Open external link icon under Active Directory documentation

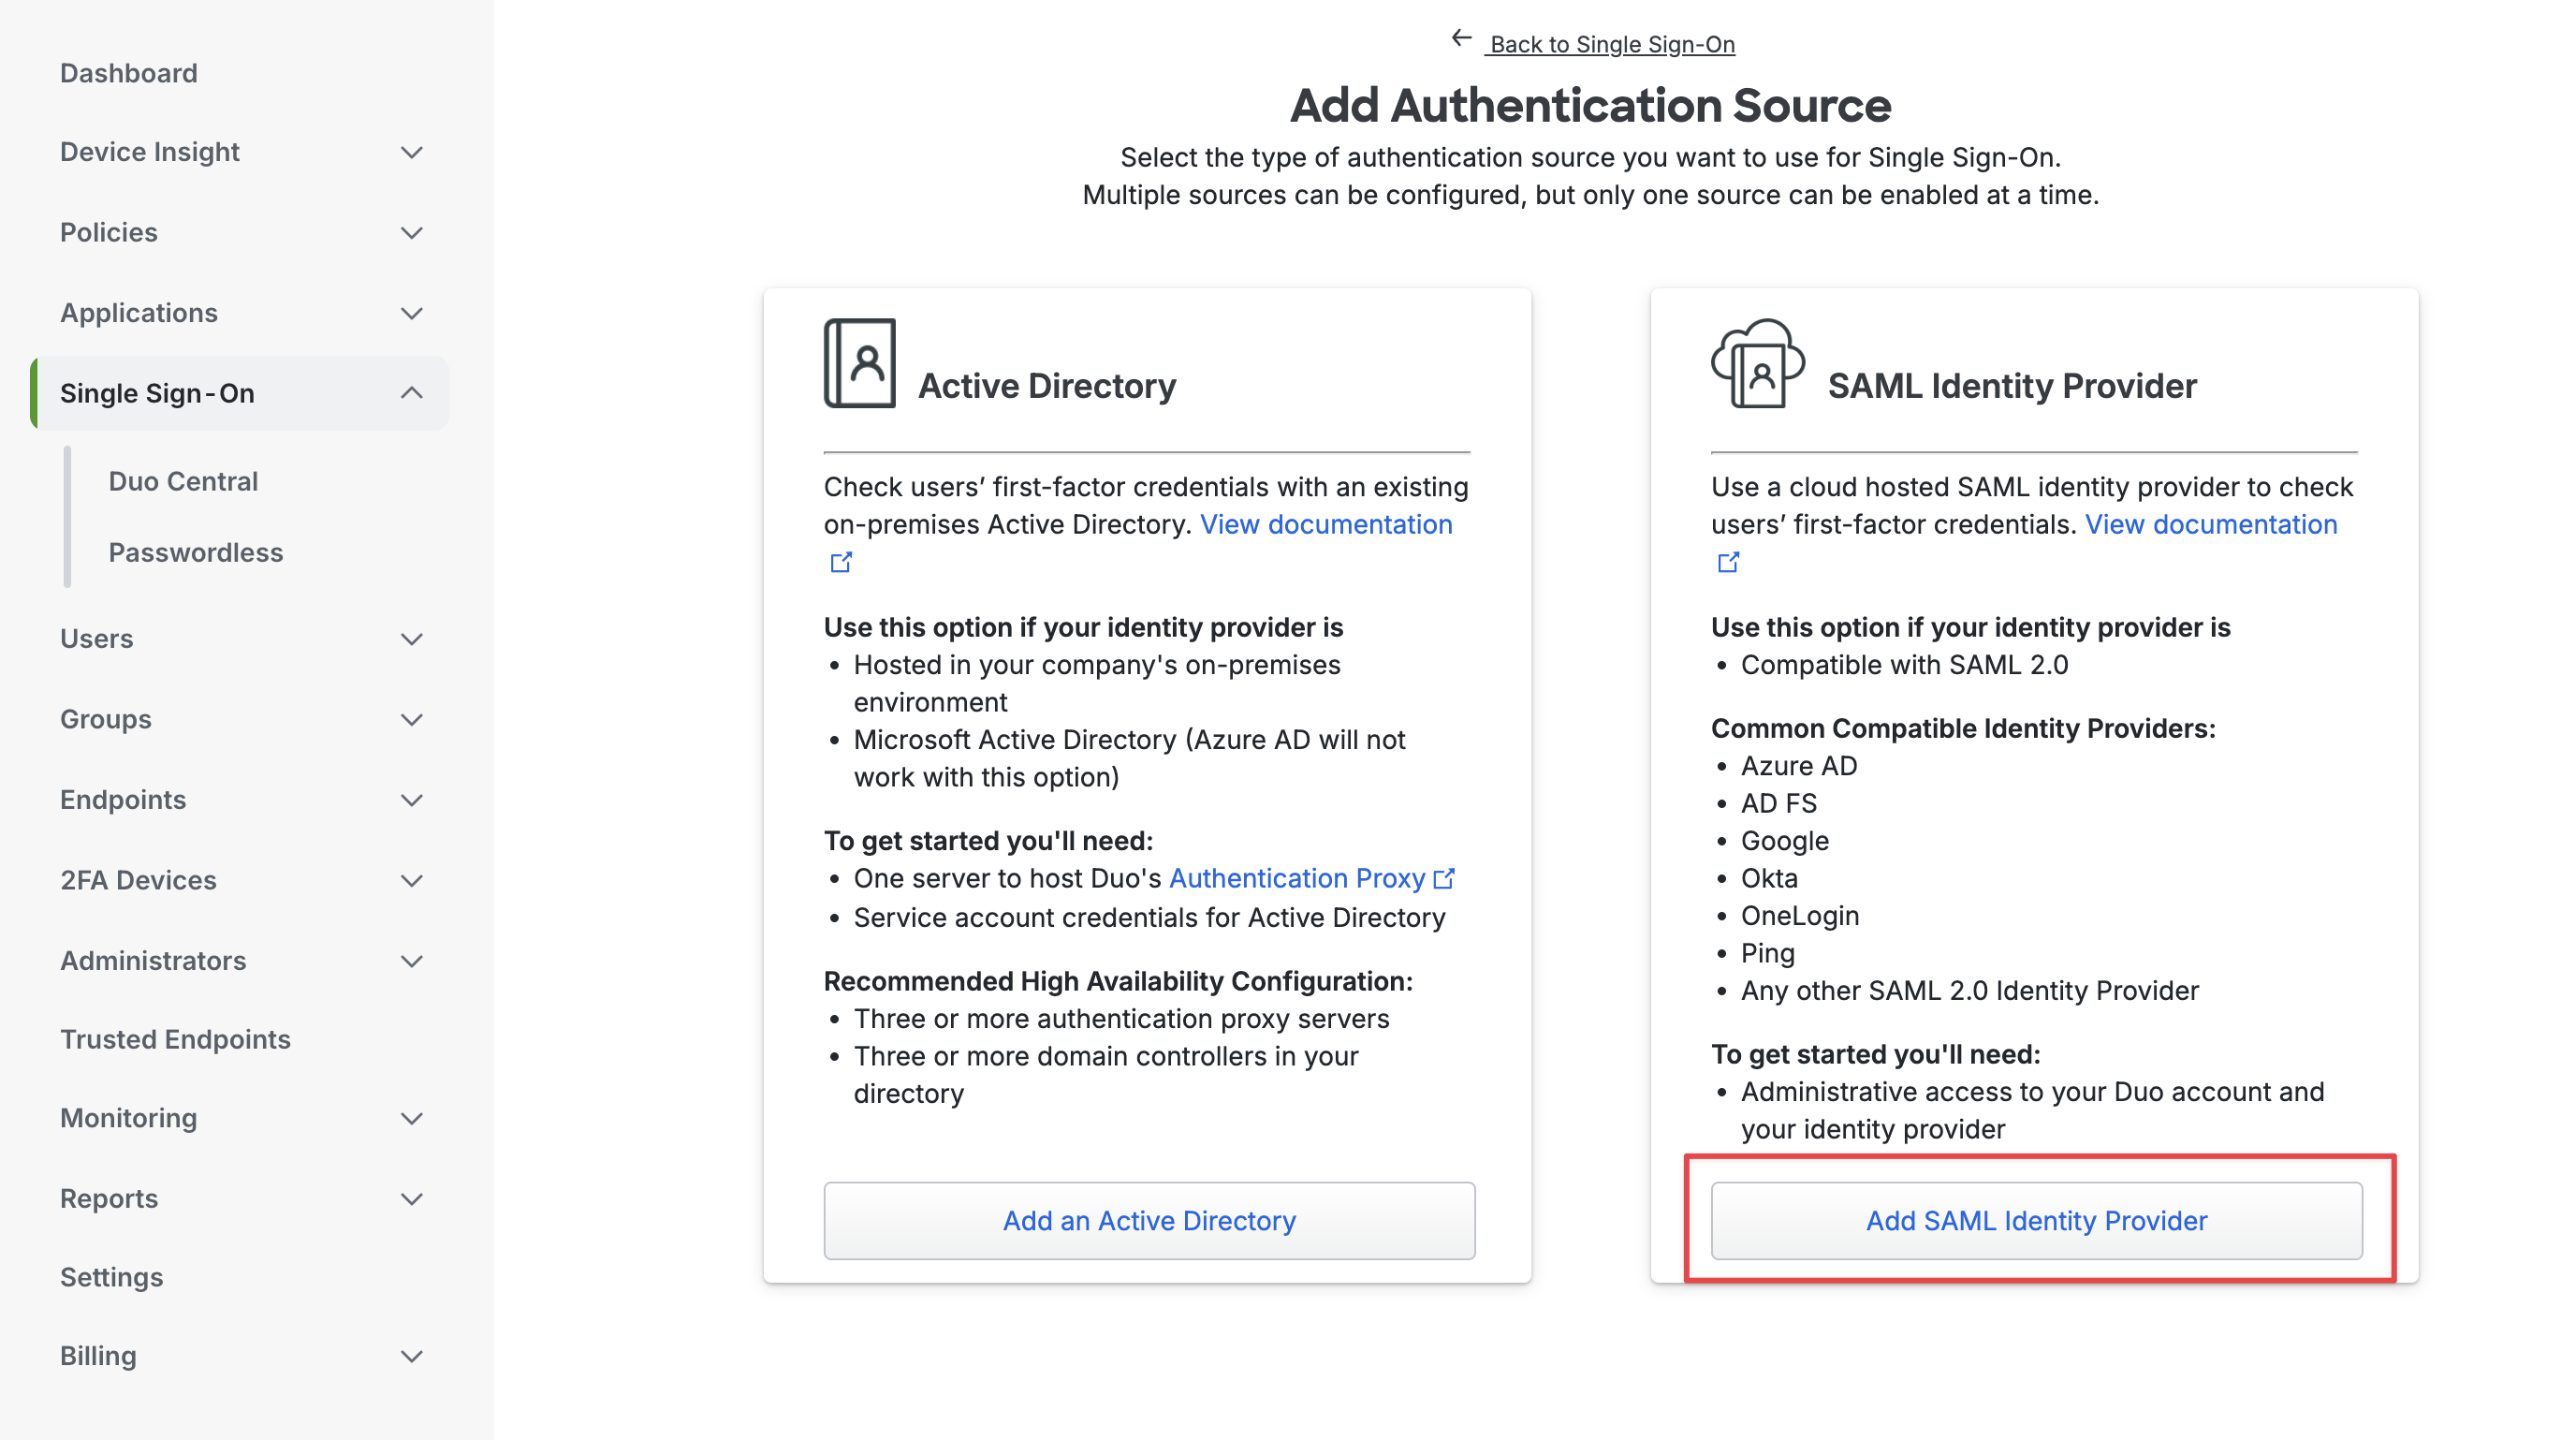pyautogui.click(x=841, y=563)
